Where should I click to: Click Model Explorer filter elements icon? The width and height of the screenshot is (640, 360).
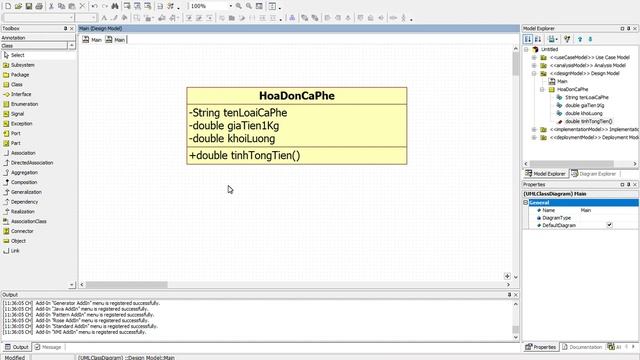click(x=567, y=39)
